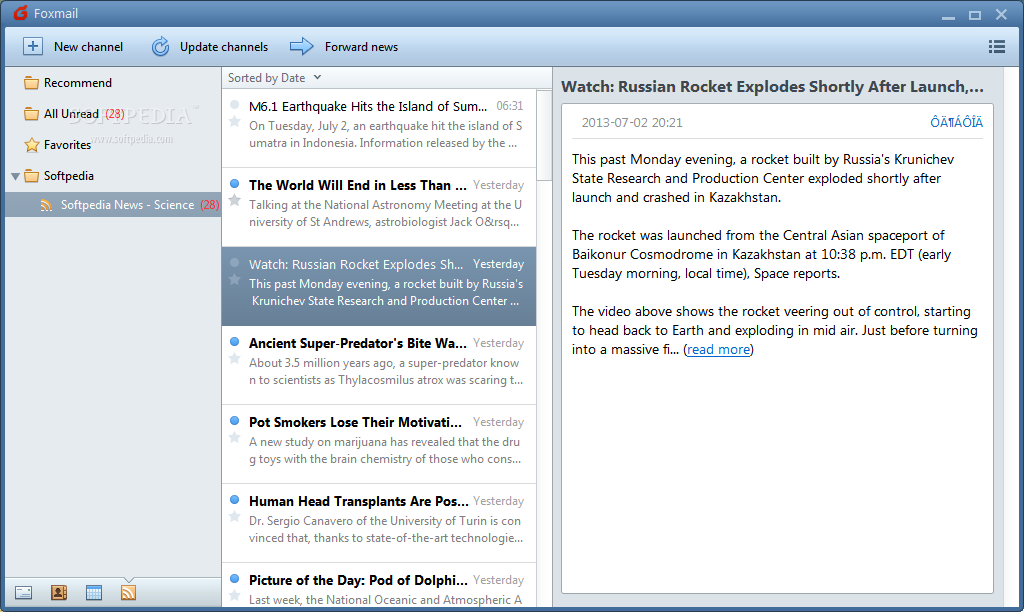This screenshot has width=1024, height=612.
Task: Select the Favorites folder
Action: (x=113, y=144)
